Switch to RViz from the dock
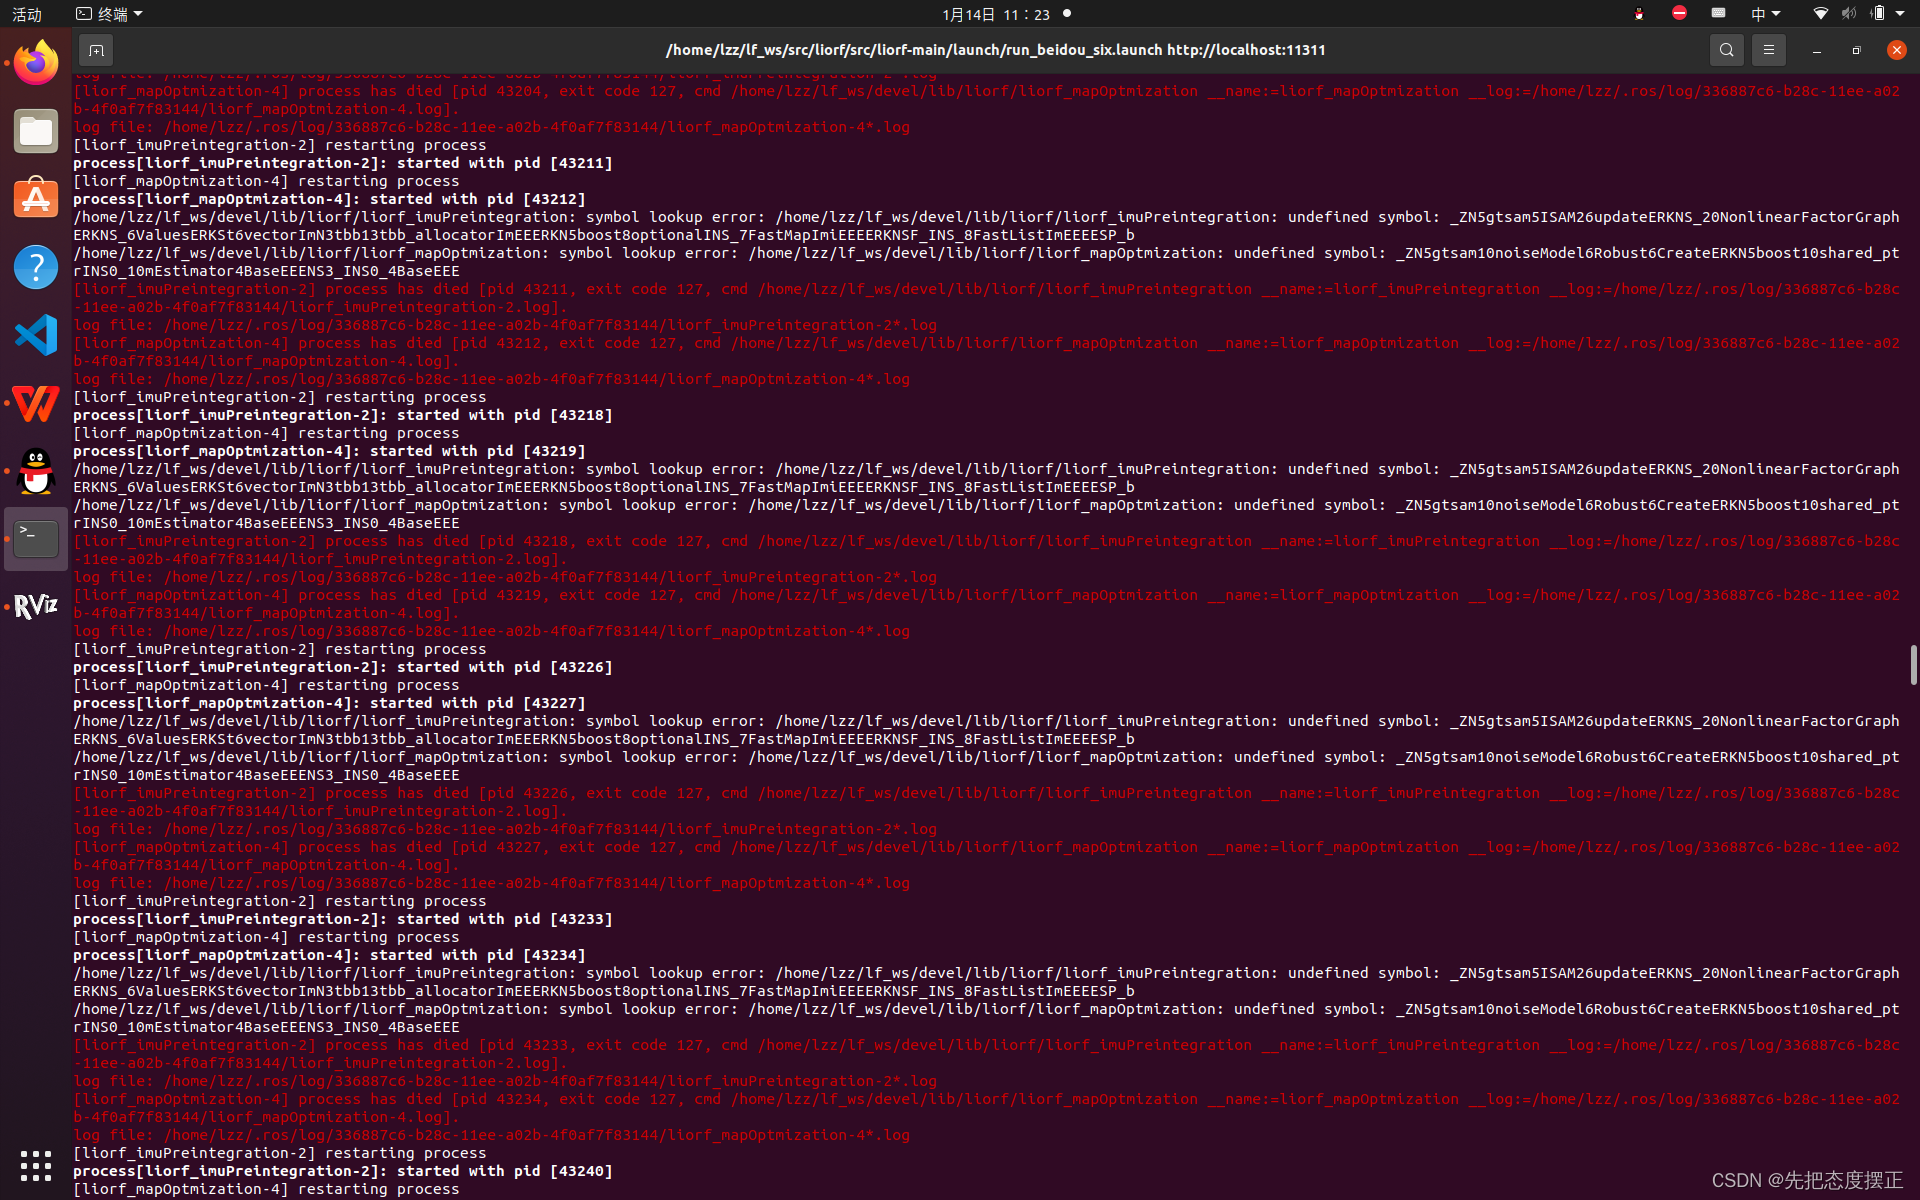Viewport: 1920px width, 1200px height. [x=36, y=606]
